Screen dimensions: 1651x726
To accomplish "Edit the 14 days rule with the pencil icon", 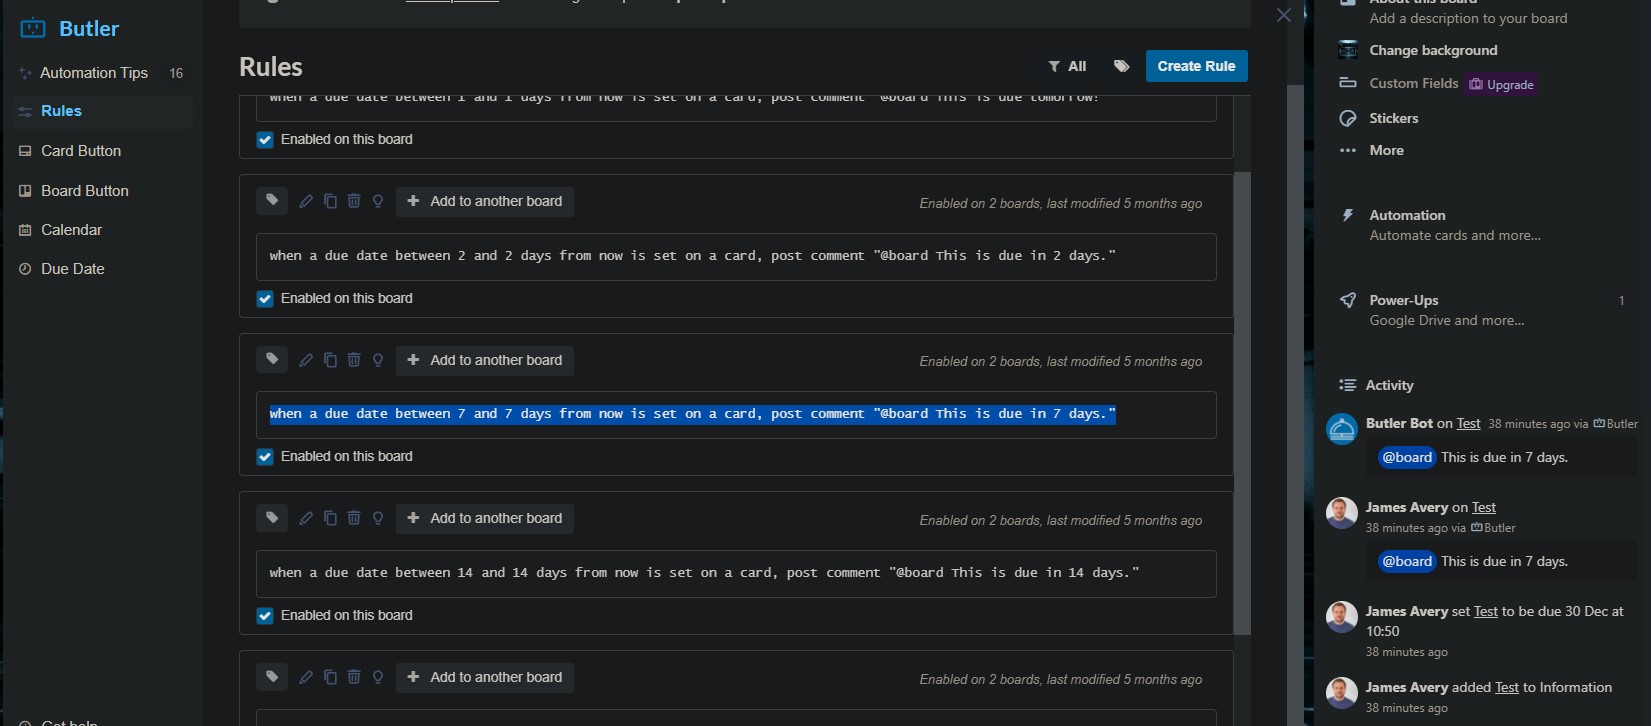I will click(x=306, y=518).
